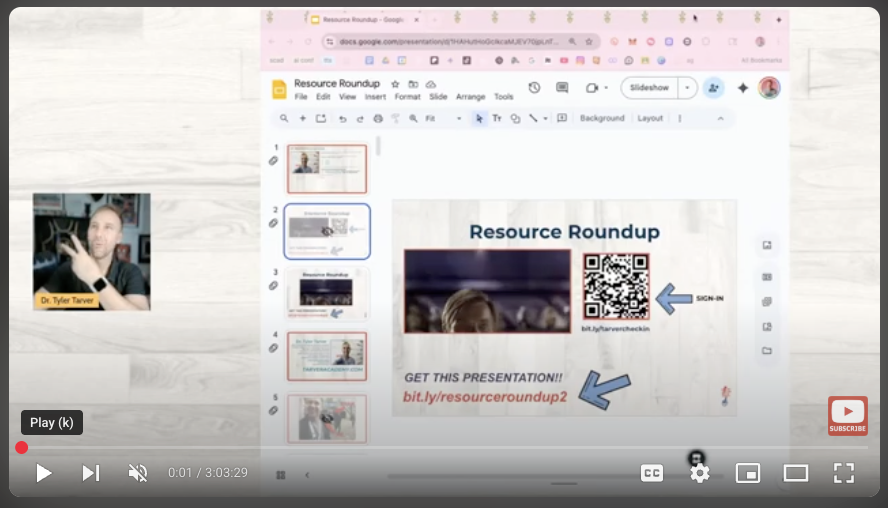
Task: Print the presentation
Action: click(x=378, y=118)
